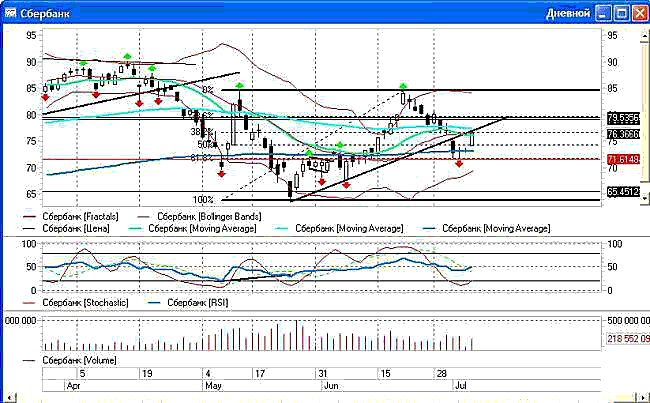The image size is (650, 403).
Task: Click the Fibonacci 100% level label
Action: click(203, 199)
